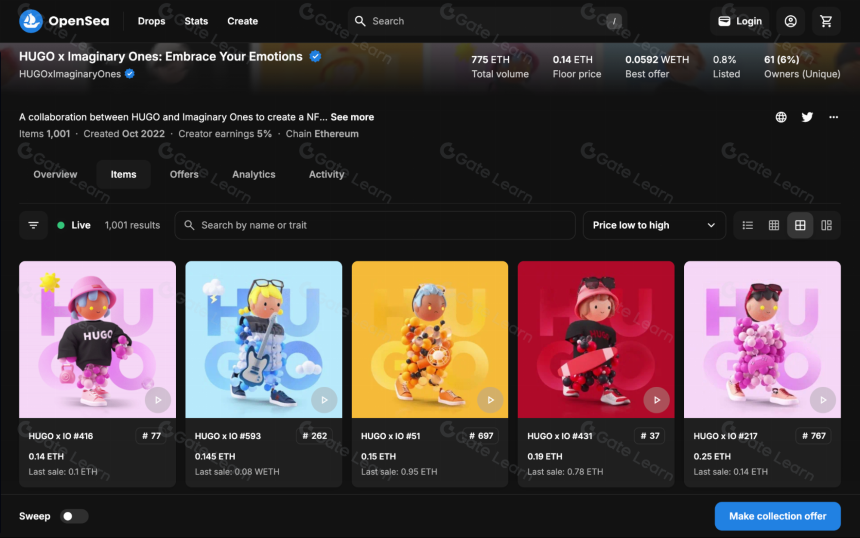Open the HUGO x IO #51 item link
The height and width of the screenshot is (538, 860).
tap(391, 436)
